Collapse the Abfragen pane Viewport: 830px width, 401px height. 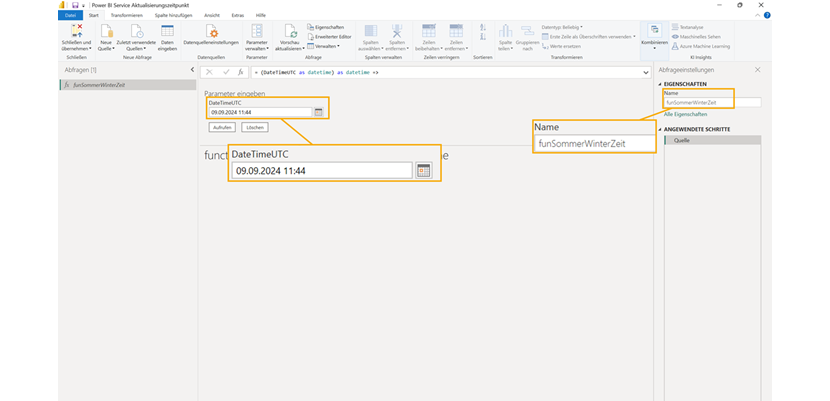(191, 71)
